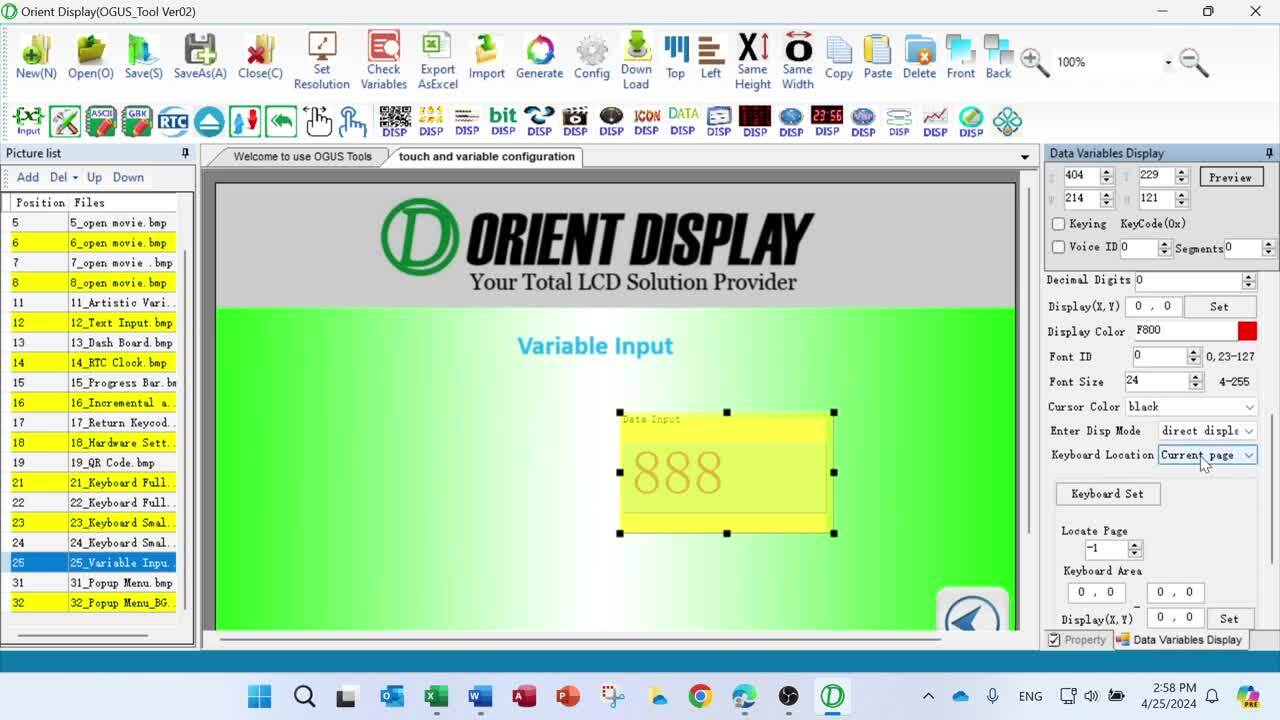Select touch and variable configuration tab
This screenshot has width=1280, height=720.
pyautogui.click(x=486, y=157)
